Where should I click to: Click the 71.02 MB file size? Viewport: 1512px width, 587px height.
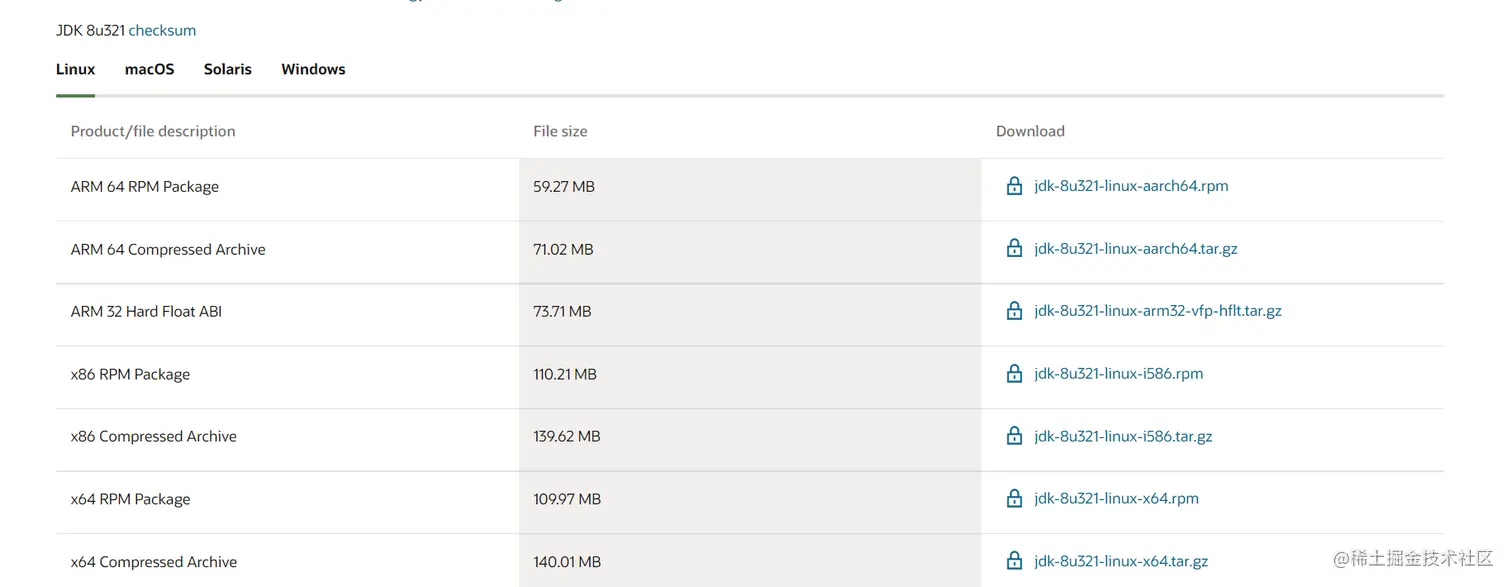click(563, 249)
